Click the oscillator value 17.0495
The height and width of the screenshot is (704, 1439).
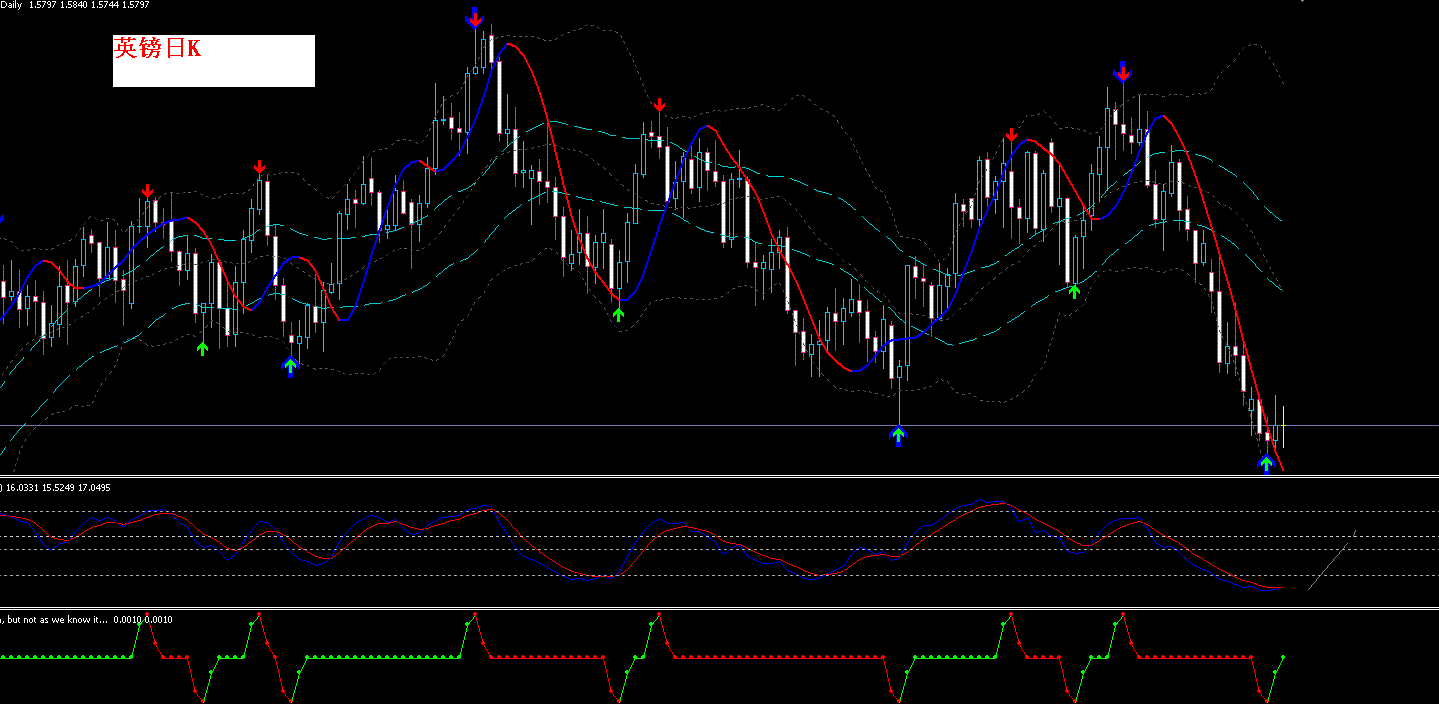(94, 488)
